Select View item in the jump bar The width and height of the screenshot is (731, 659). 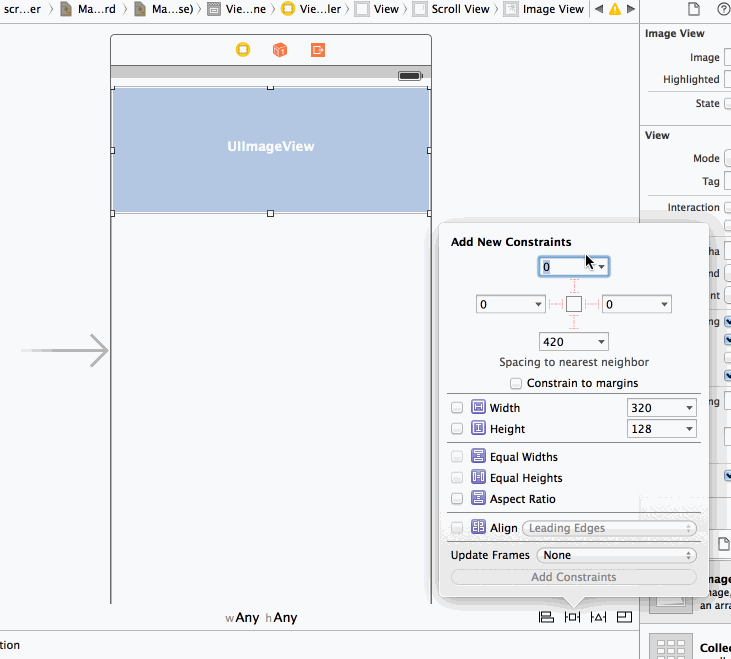[x=377, y=9]
